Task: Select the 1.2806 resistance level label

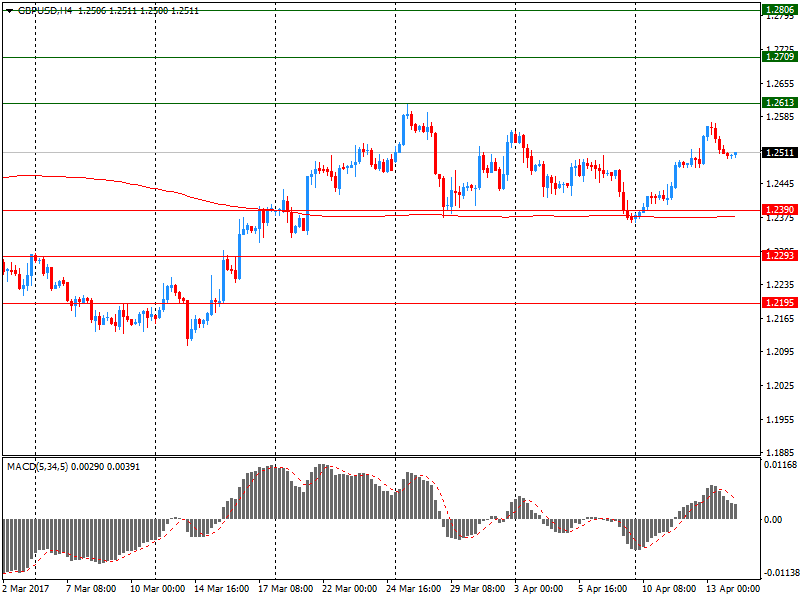Action: [780, 10]
